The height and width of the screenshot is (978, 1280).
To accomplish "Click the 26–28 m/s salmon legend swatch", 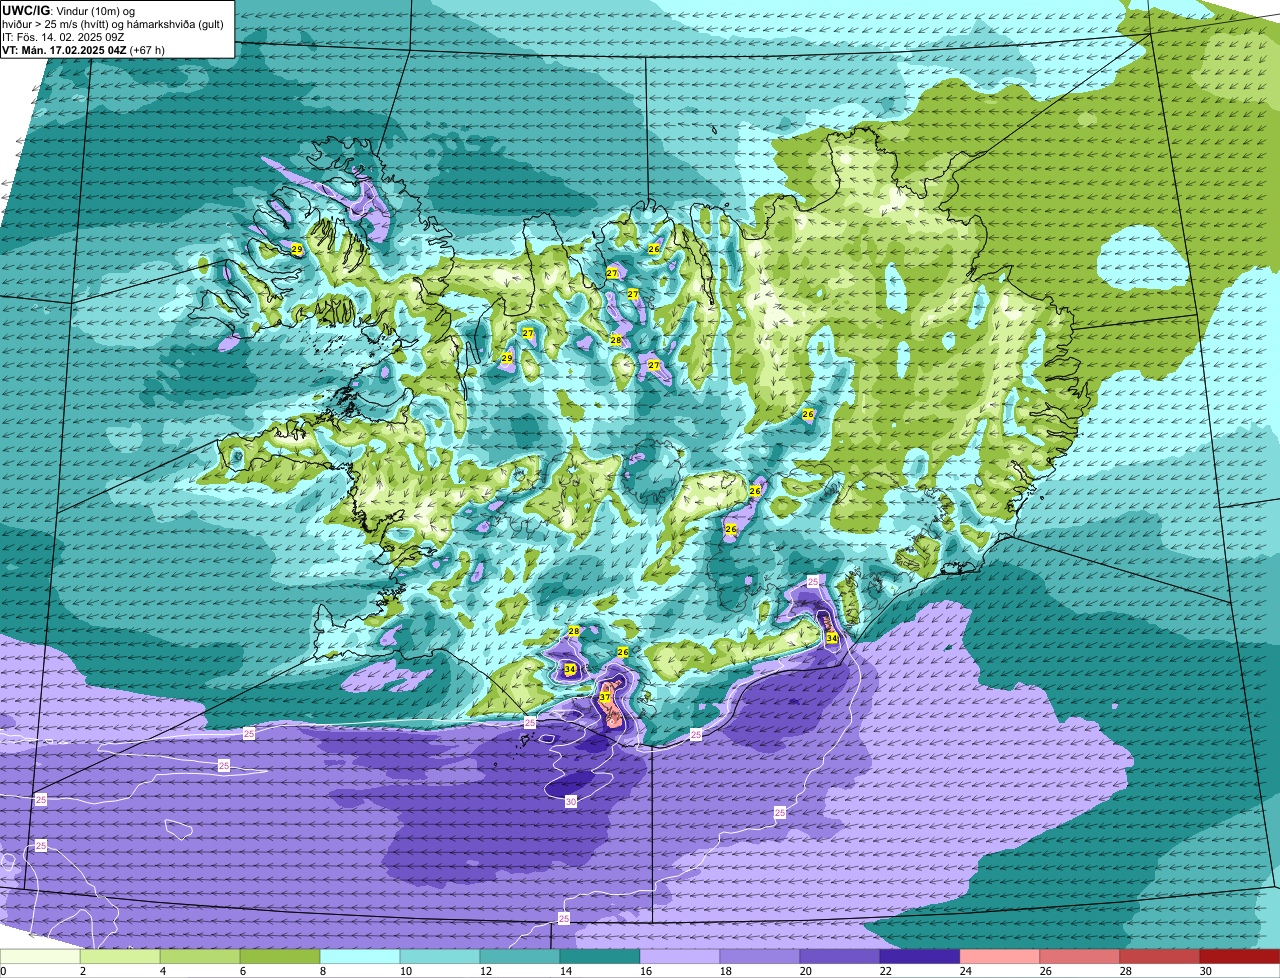I will click(x=1080, y=957).
